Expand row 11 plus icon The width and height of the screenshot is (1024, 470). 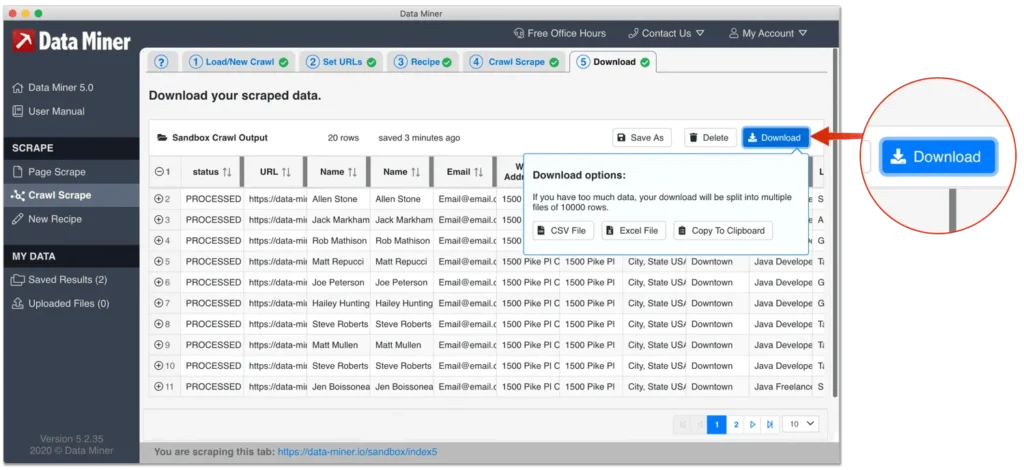point(159,386)
